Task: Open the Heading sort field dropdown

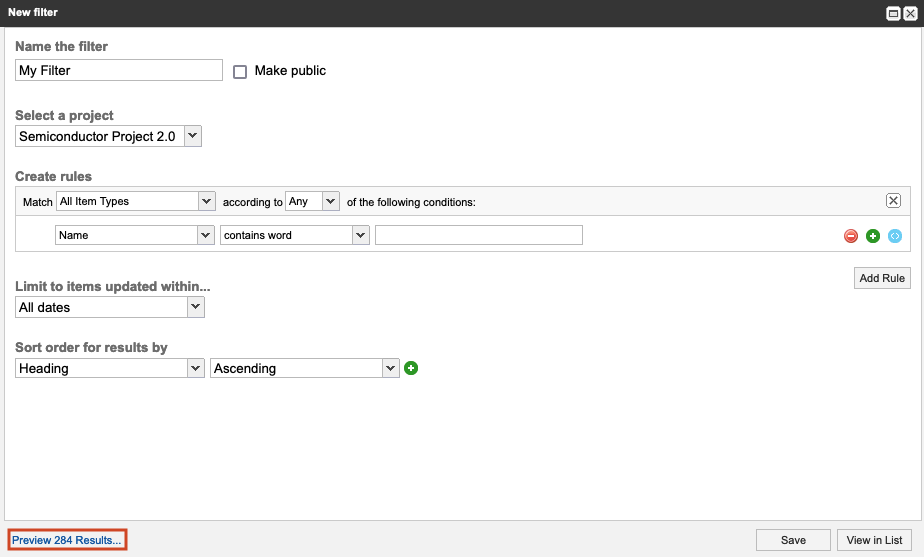Action: 110,368
